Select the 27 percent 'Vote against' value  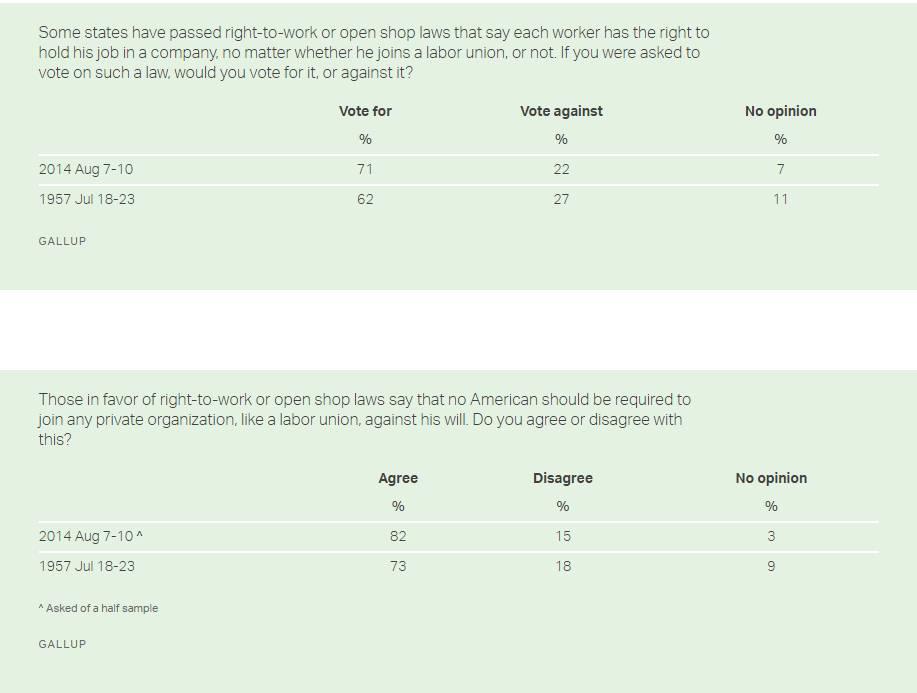561,199
